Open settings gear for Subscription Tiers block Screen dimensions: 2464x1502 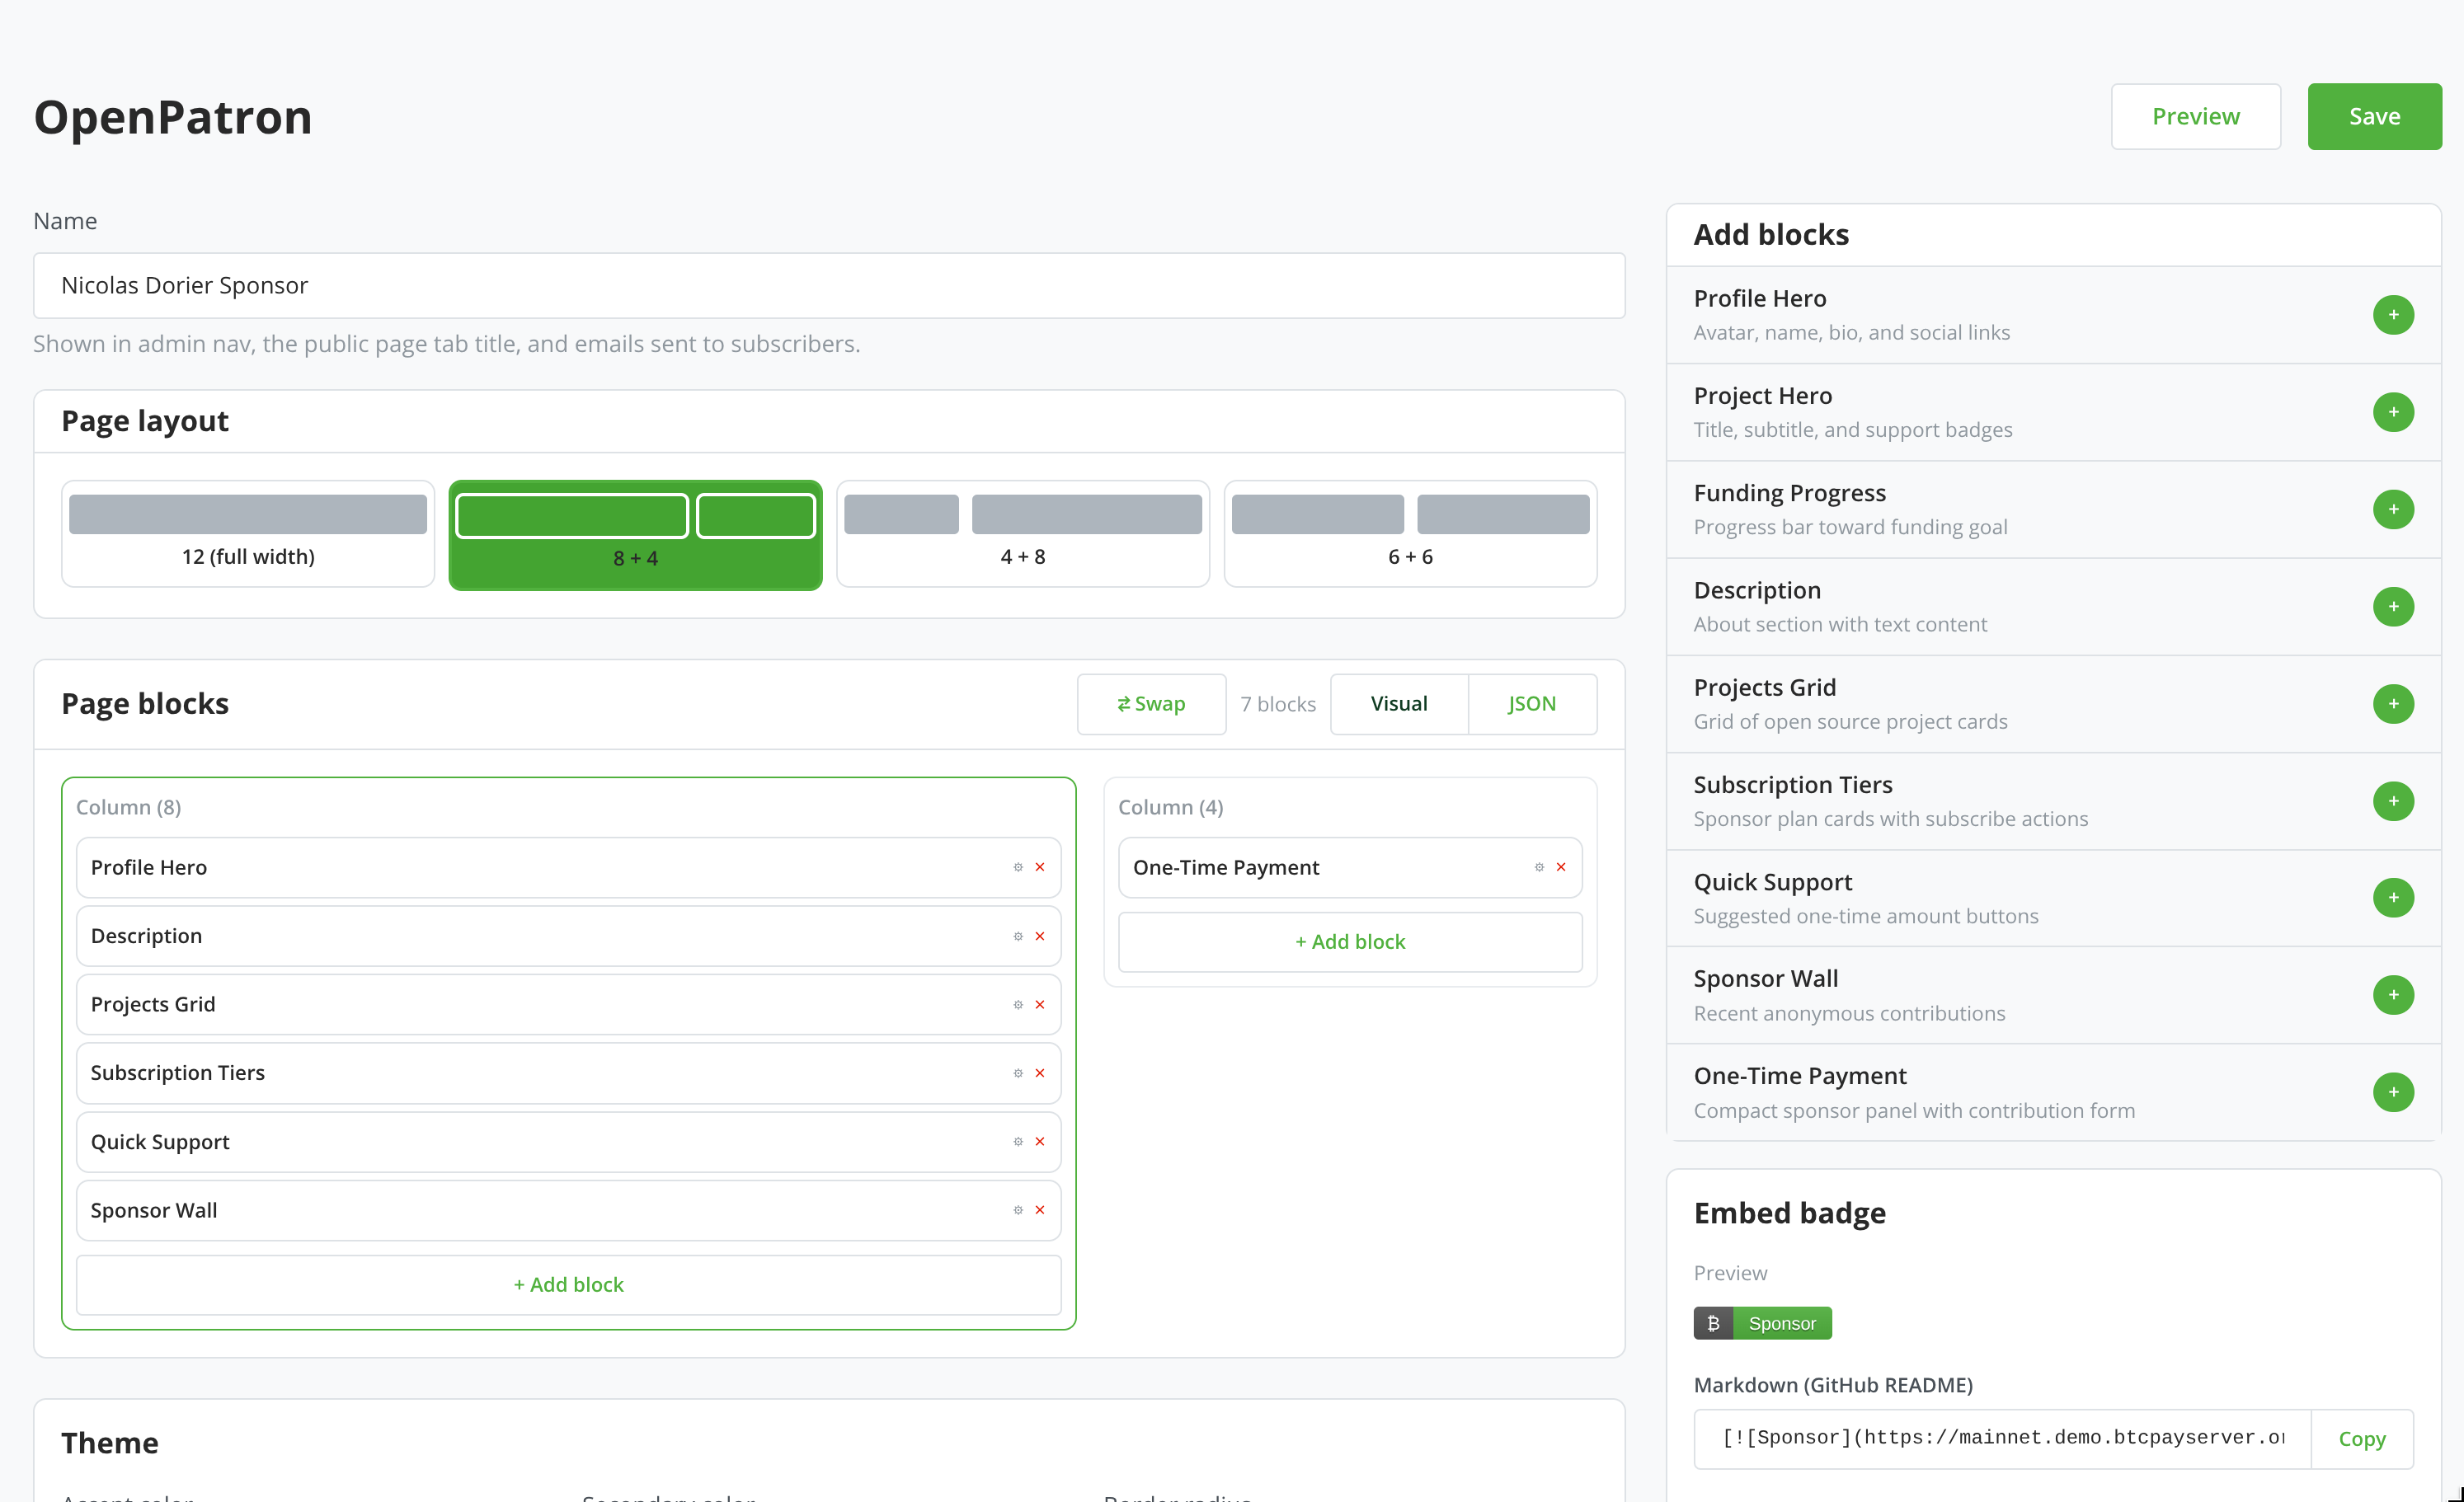click(x=1018, y=1073)
